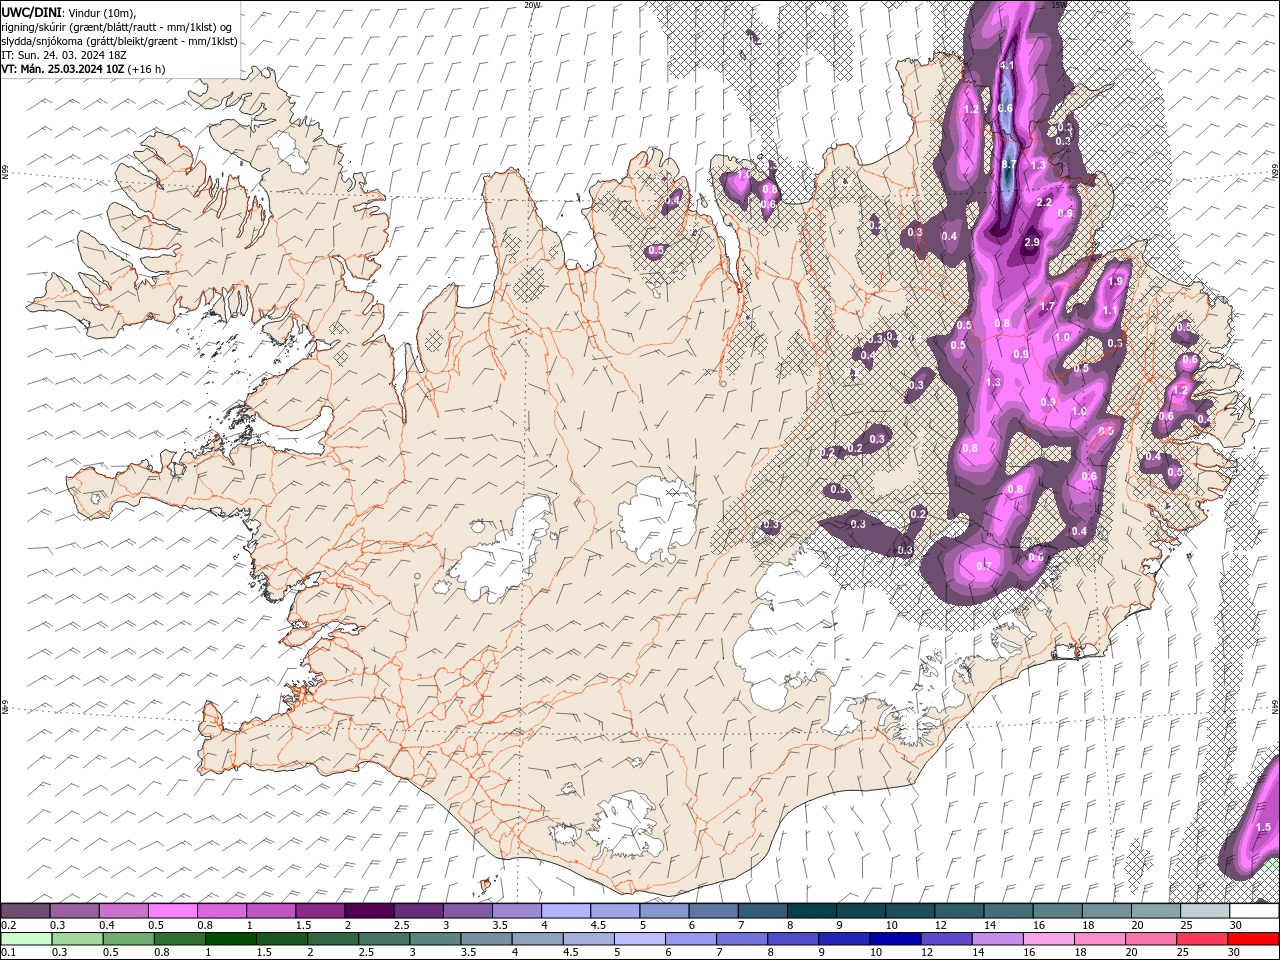The height and width of the screenshot is (960, 1280).
Task: Select the '1.7' value on the map
Action: tap(1048, 306)
